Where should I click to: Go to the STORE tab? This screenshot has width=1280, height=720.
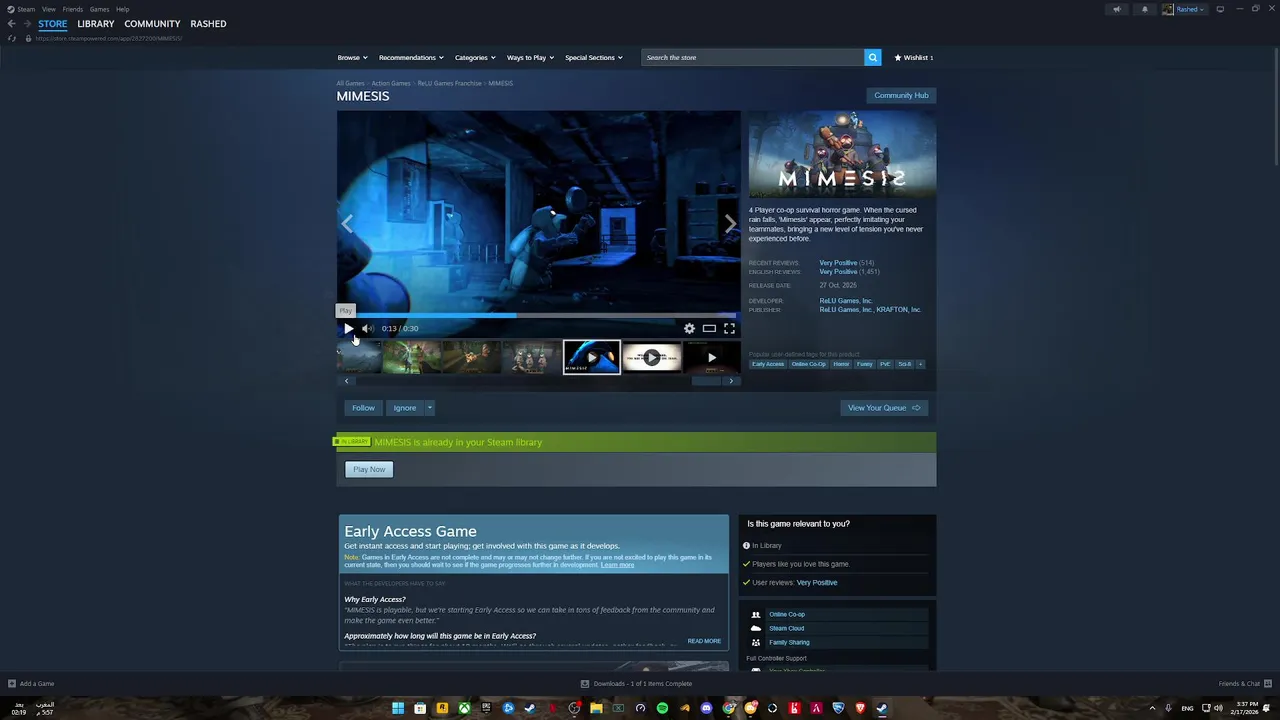[x=53, y=23]
